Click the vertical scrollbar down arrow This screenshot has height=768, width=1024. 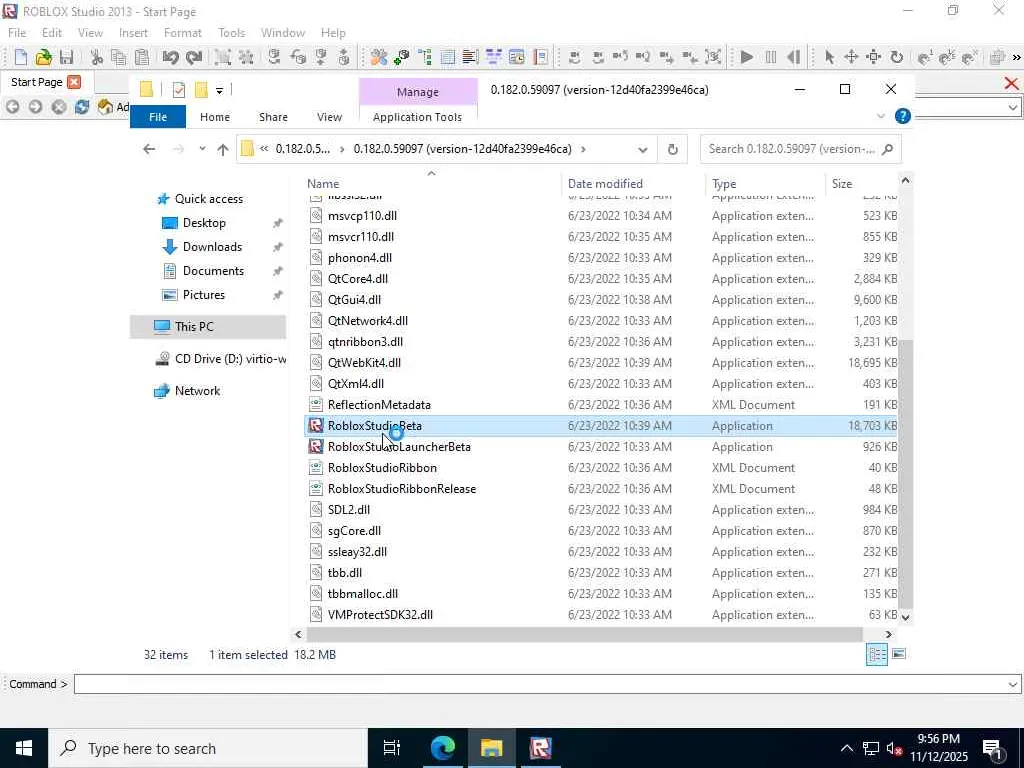coord(905,616)
